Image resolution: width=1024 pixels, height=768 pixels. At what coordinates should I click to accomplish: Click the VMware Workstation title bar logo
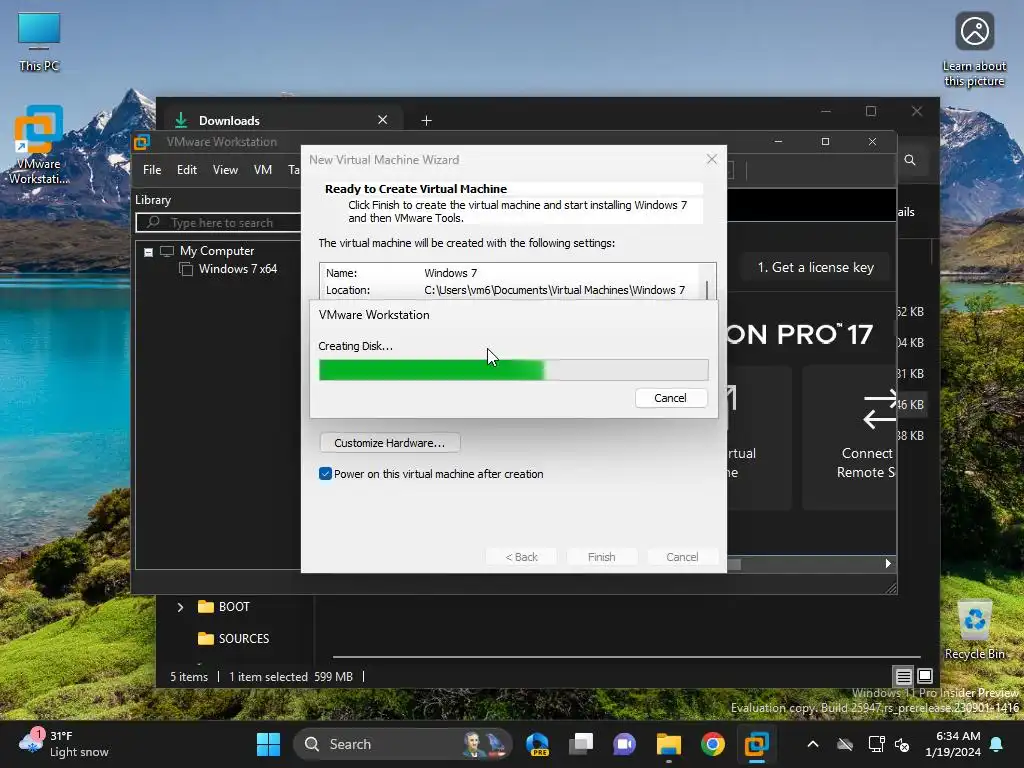tap(142, 142)
